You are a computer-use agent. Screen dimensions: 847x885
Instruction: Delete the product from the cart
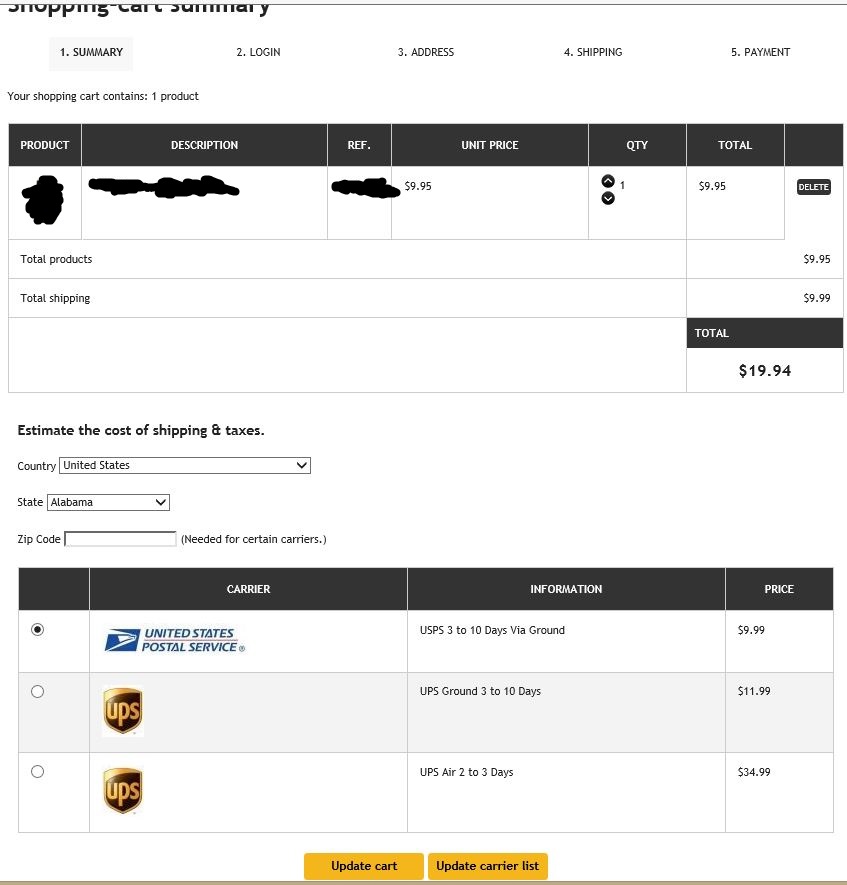813,187
